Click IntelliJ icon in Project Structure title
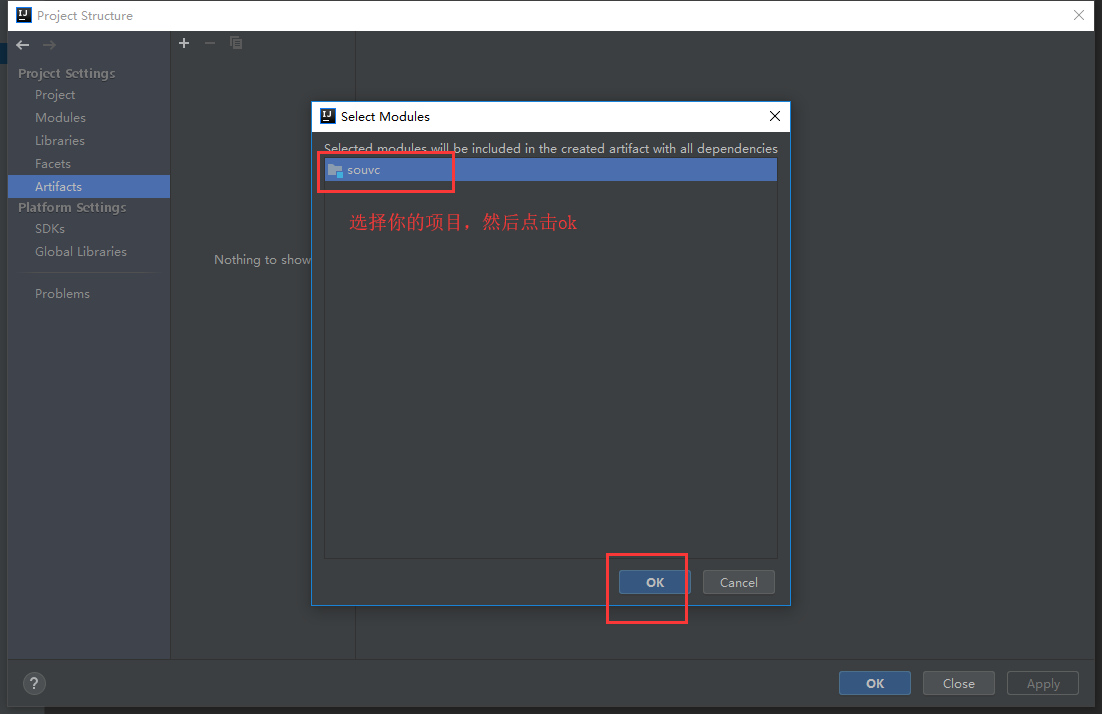This screenshot has height=714, width=1102. click(x=24, y=15)
